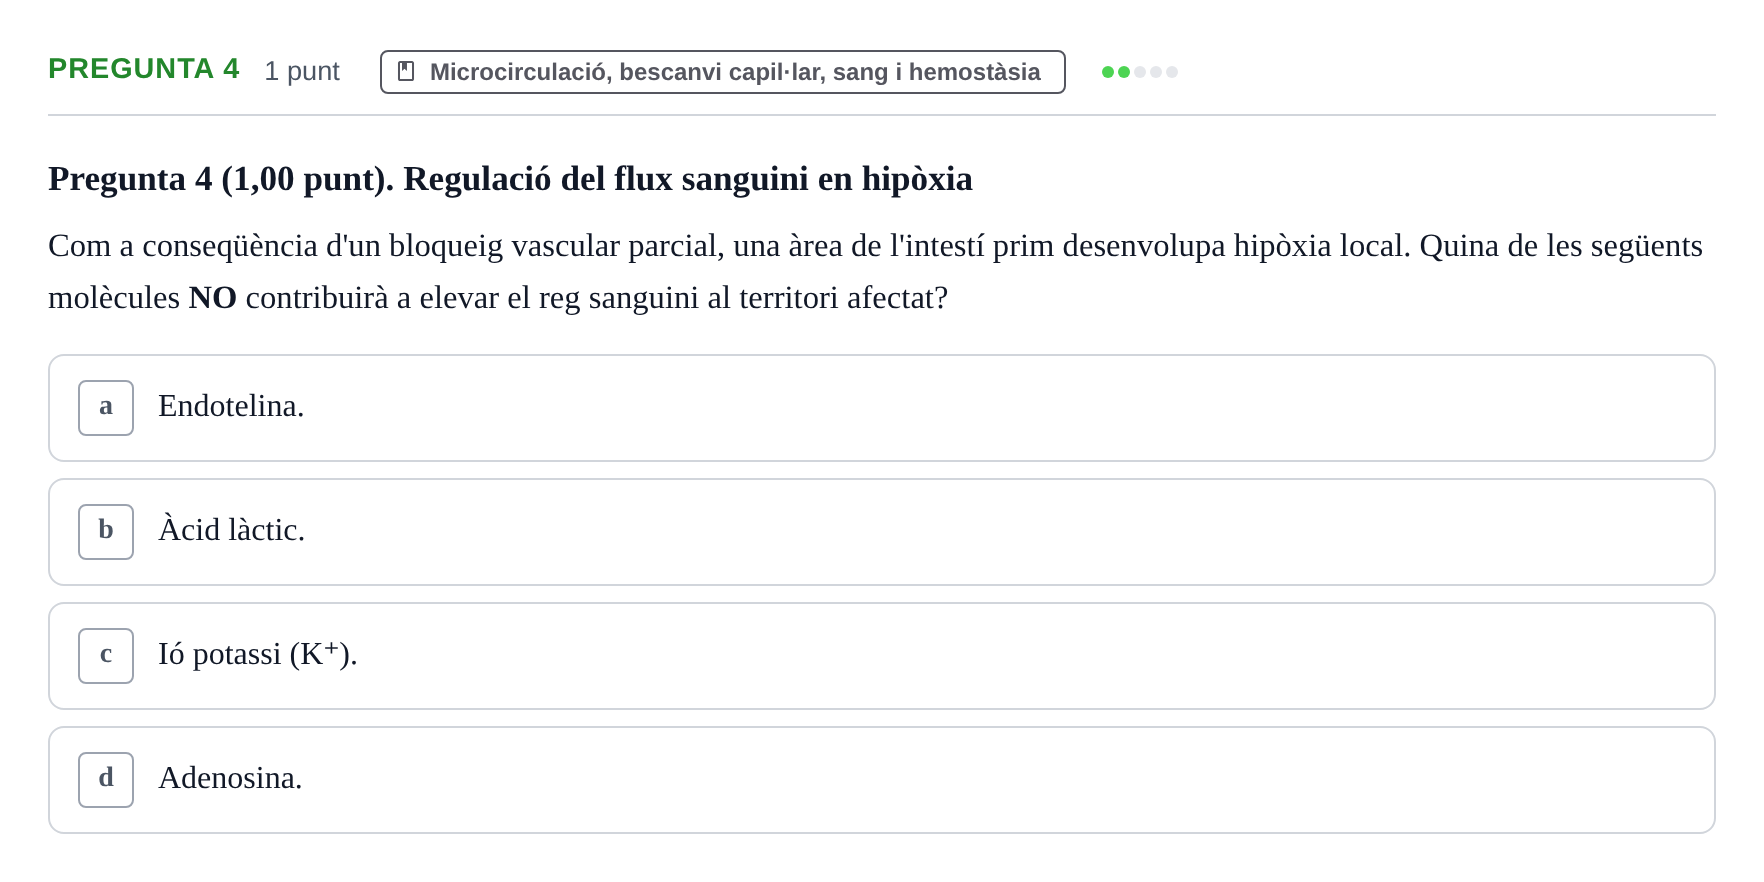This screenshot has height=882, width=1764.
Task: Click the last grey difficulty dot
Action: [x=1172, y=72]
